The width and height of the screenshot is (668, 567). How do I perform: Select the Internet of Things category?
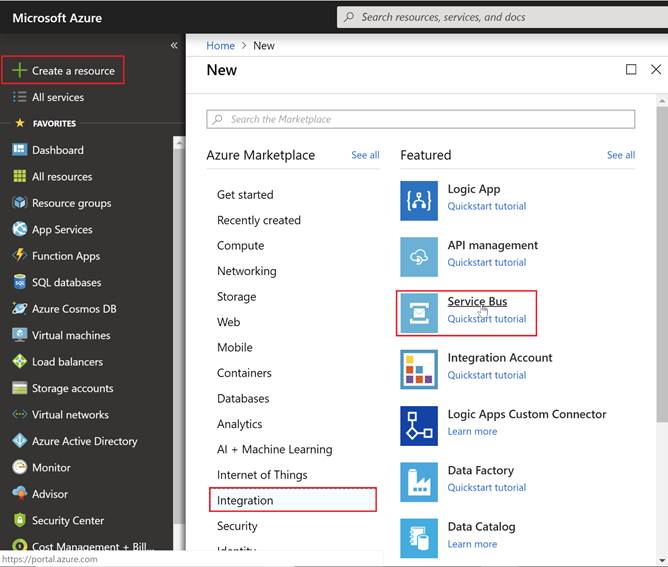click(262, 475)
